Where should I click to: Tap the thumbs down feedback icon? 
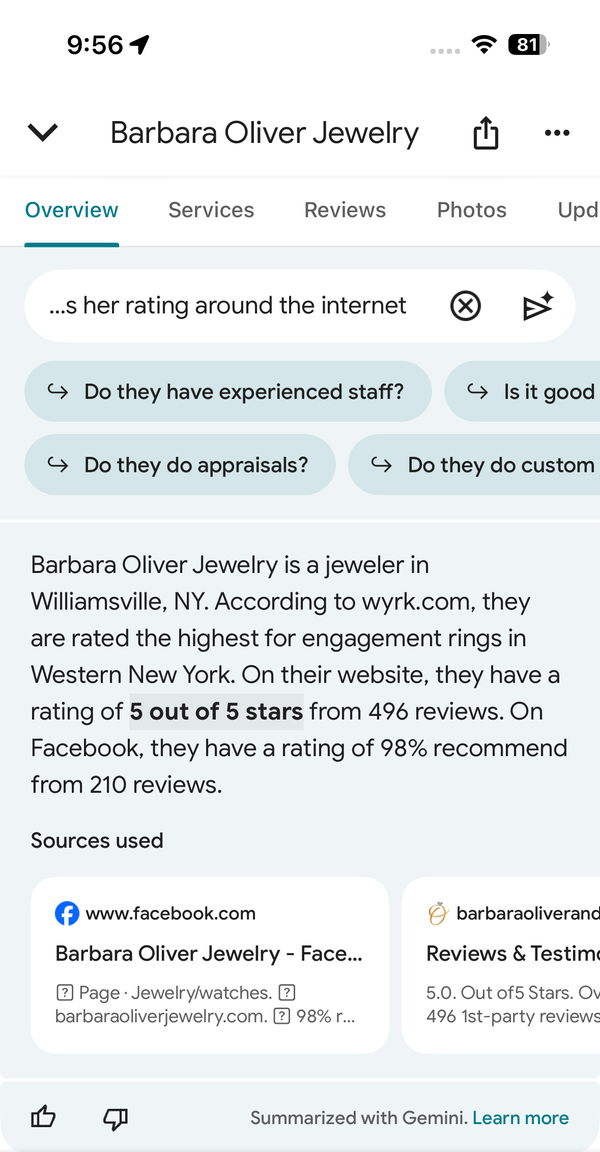pyautogui.click(x=115, y=1119)
